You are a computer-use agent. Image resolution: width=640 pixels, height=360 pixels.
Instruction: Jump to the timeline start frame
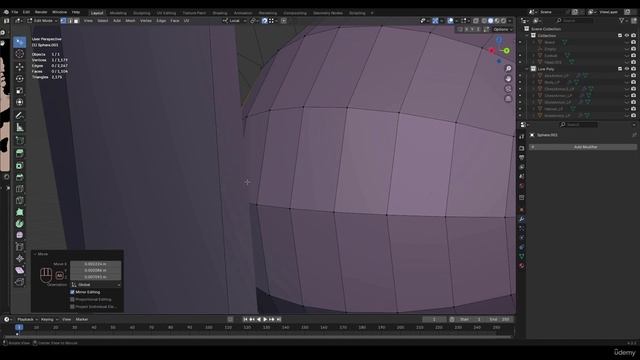click(x=245, y=320)
